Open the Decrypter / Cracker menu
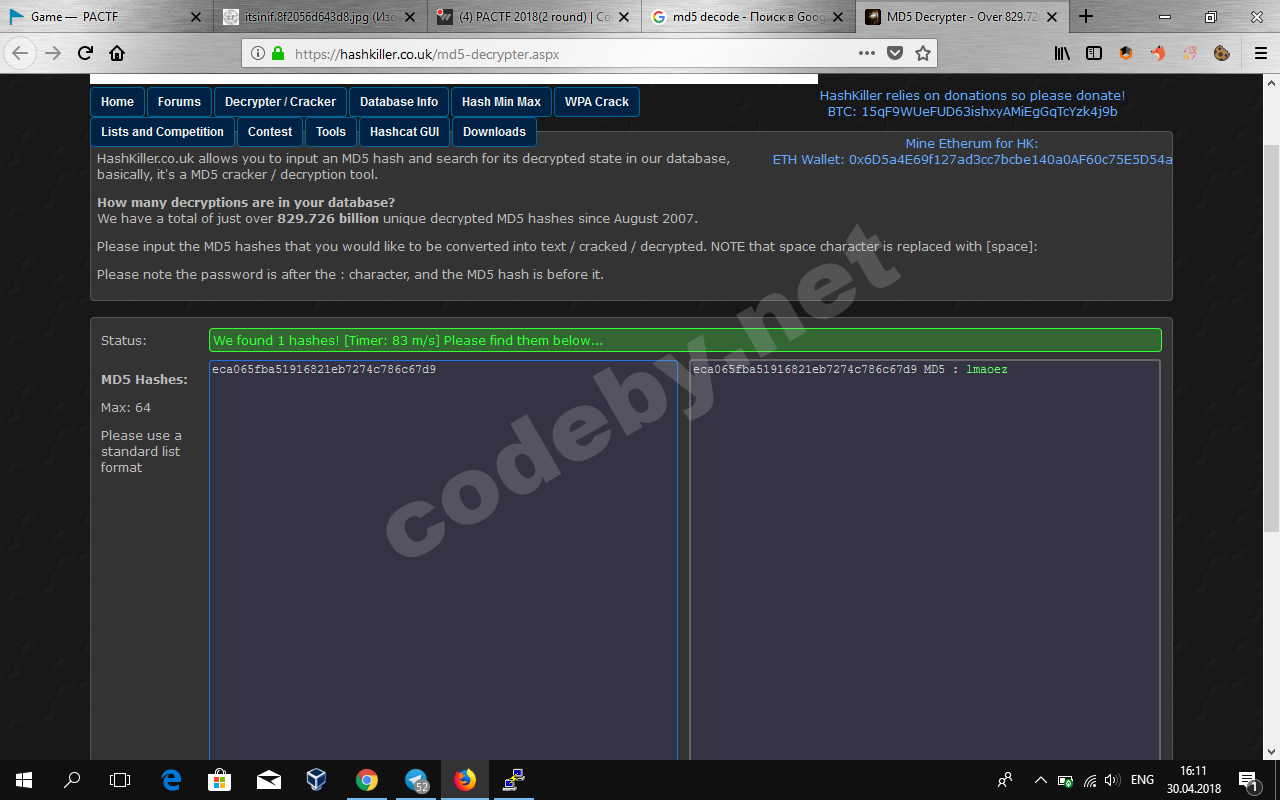The width and height of the screenshot is (1280, 800). tap(280, 102)
